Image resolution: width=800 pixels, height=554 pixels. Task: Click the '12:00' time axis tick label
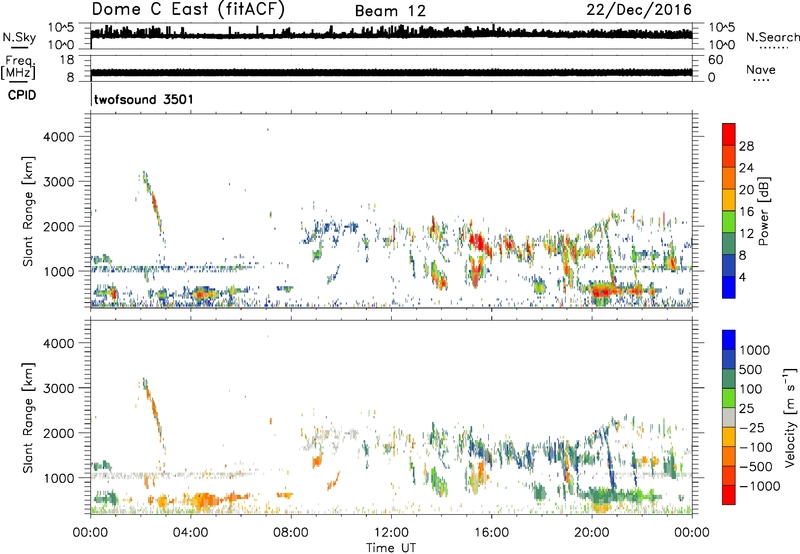[x=391, y=533]
